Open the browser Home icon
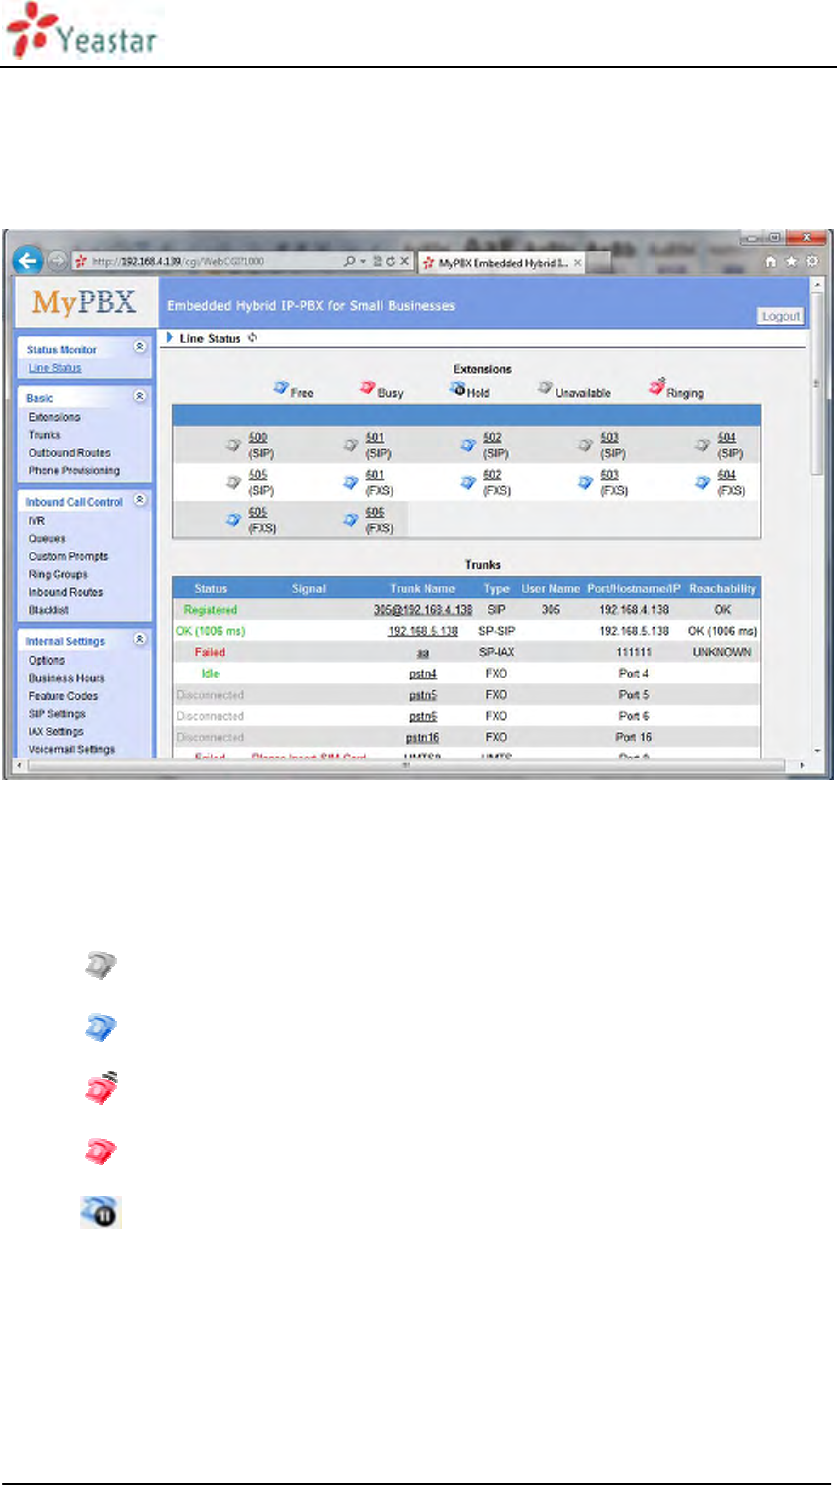This screenshot has height=1485, width=837. click(771, 261)
